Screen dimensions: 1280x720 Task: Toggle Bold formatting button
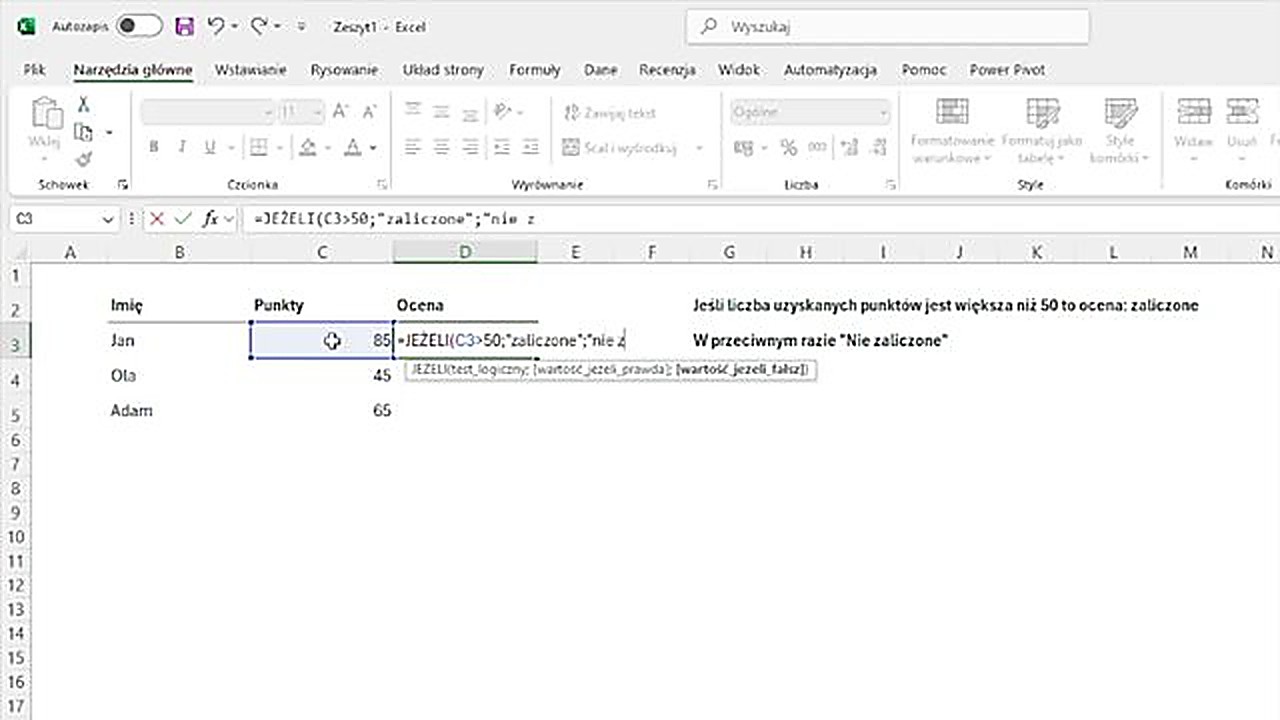(154, 148)
